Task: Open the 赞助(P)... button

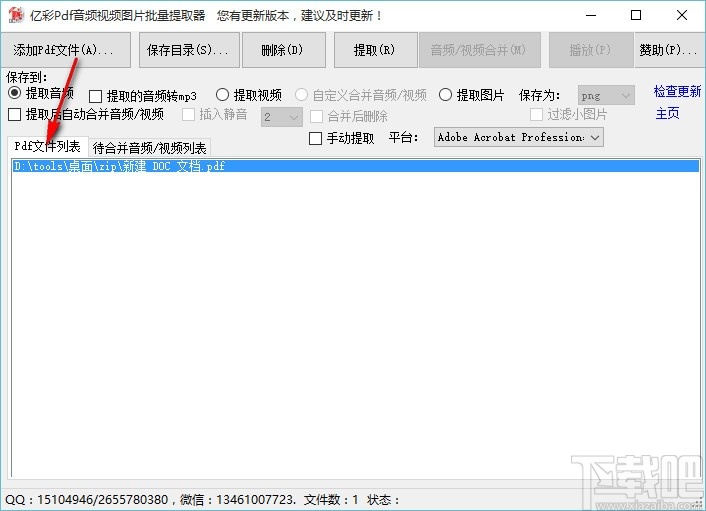Action: (670, 50)
